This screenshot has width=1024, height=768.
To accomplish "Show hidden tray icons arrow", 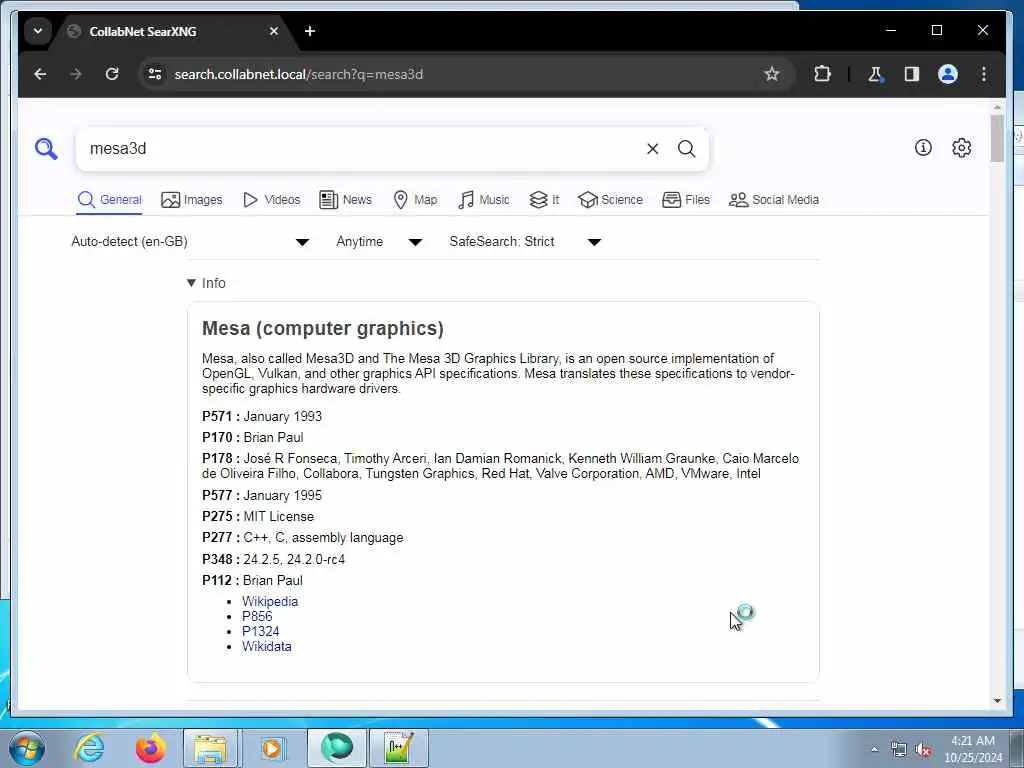I will 874,750.
